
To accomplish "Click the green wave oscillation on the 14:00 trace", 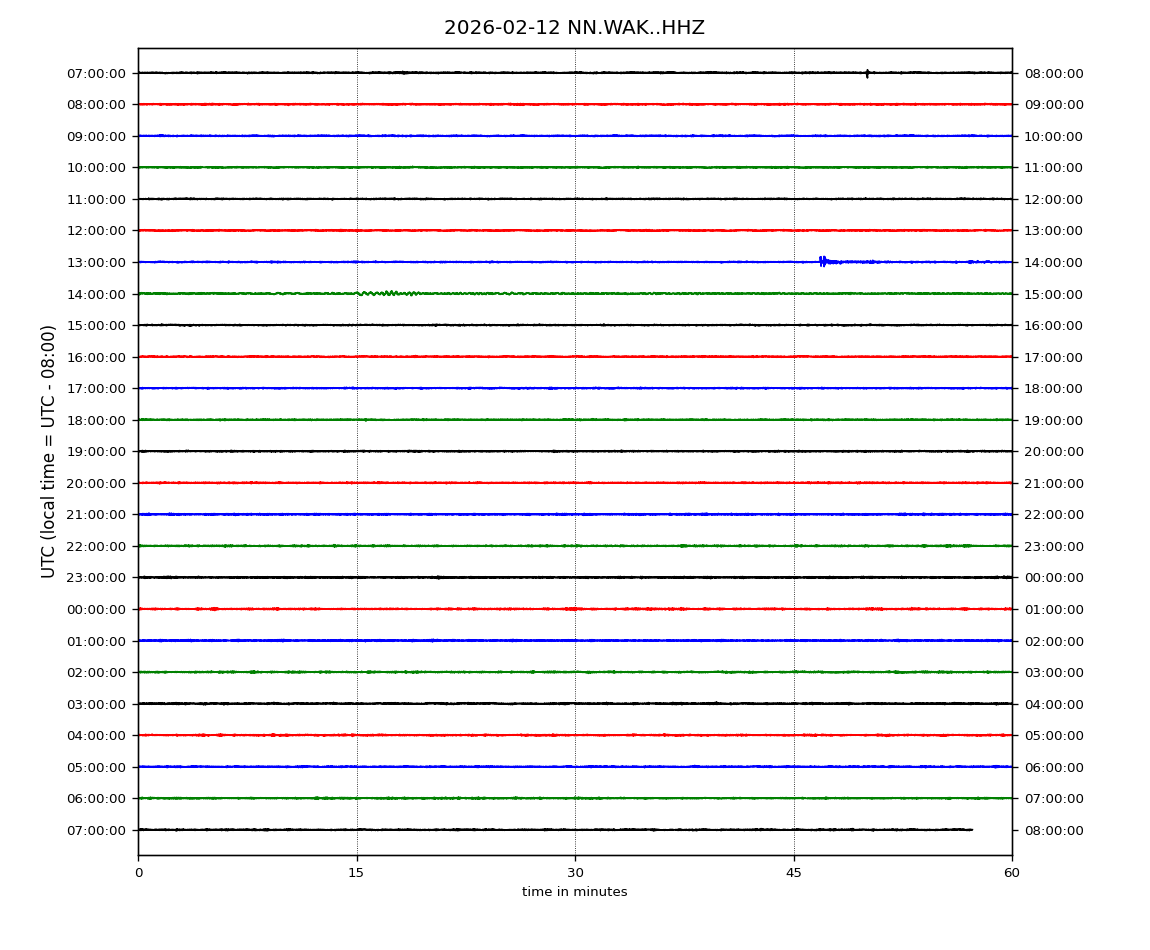I will pyautogui.click(x=387, y=293).
